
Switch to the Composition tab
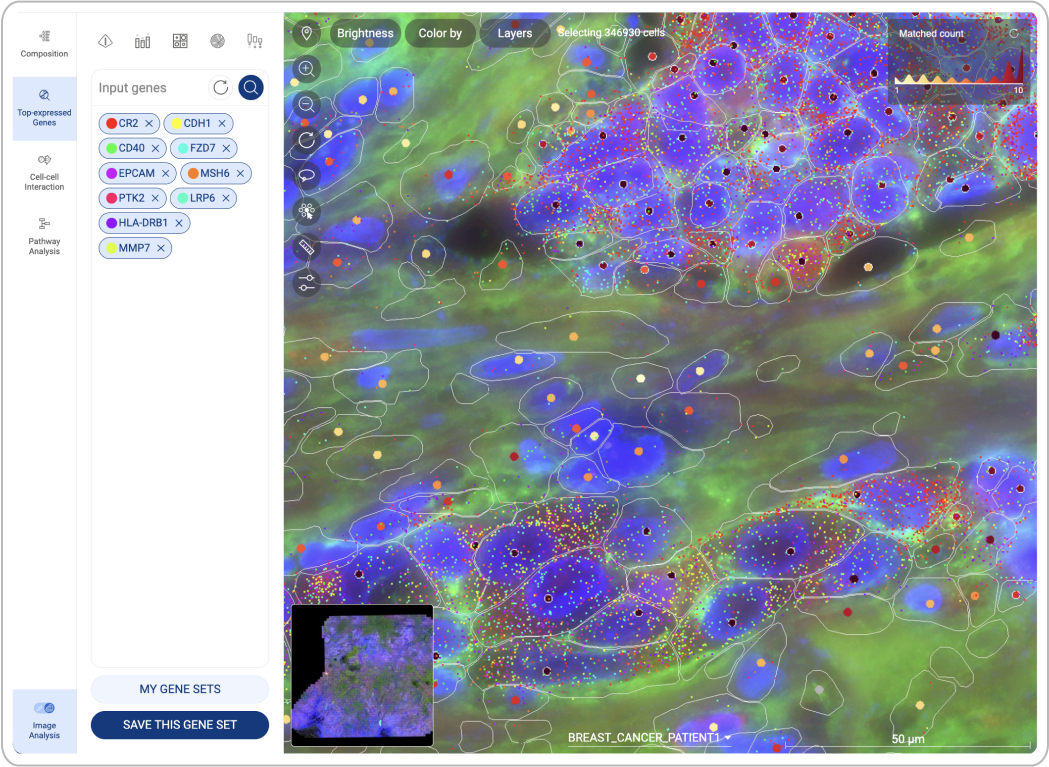click(44, 43)
